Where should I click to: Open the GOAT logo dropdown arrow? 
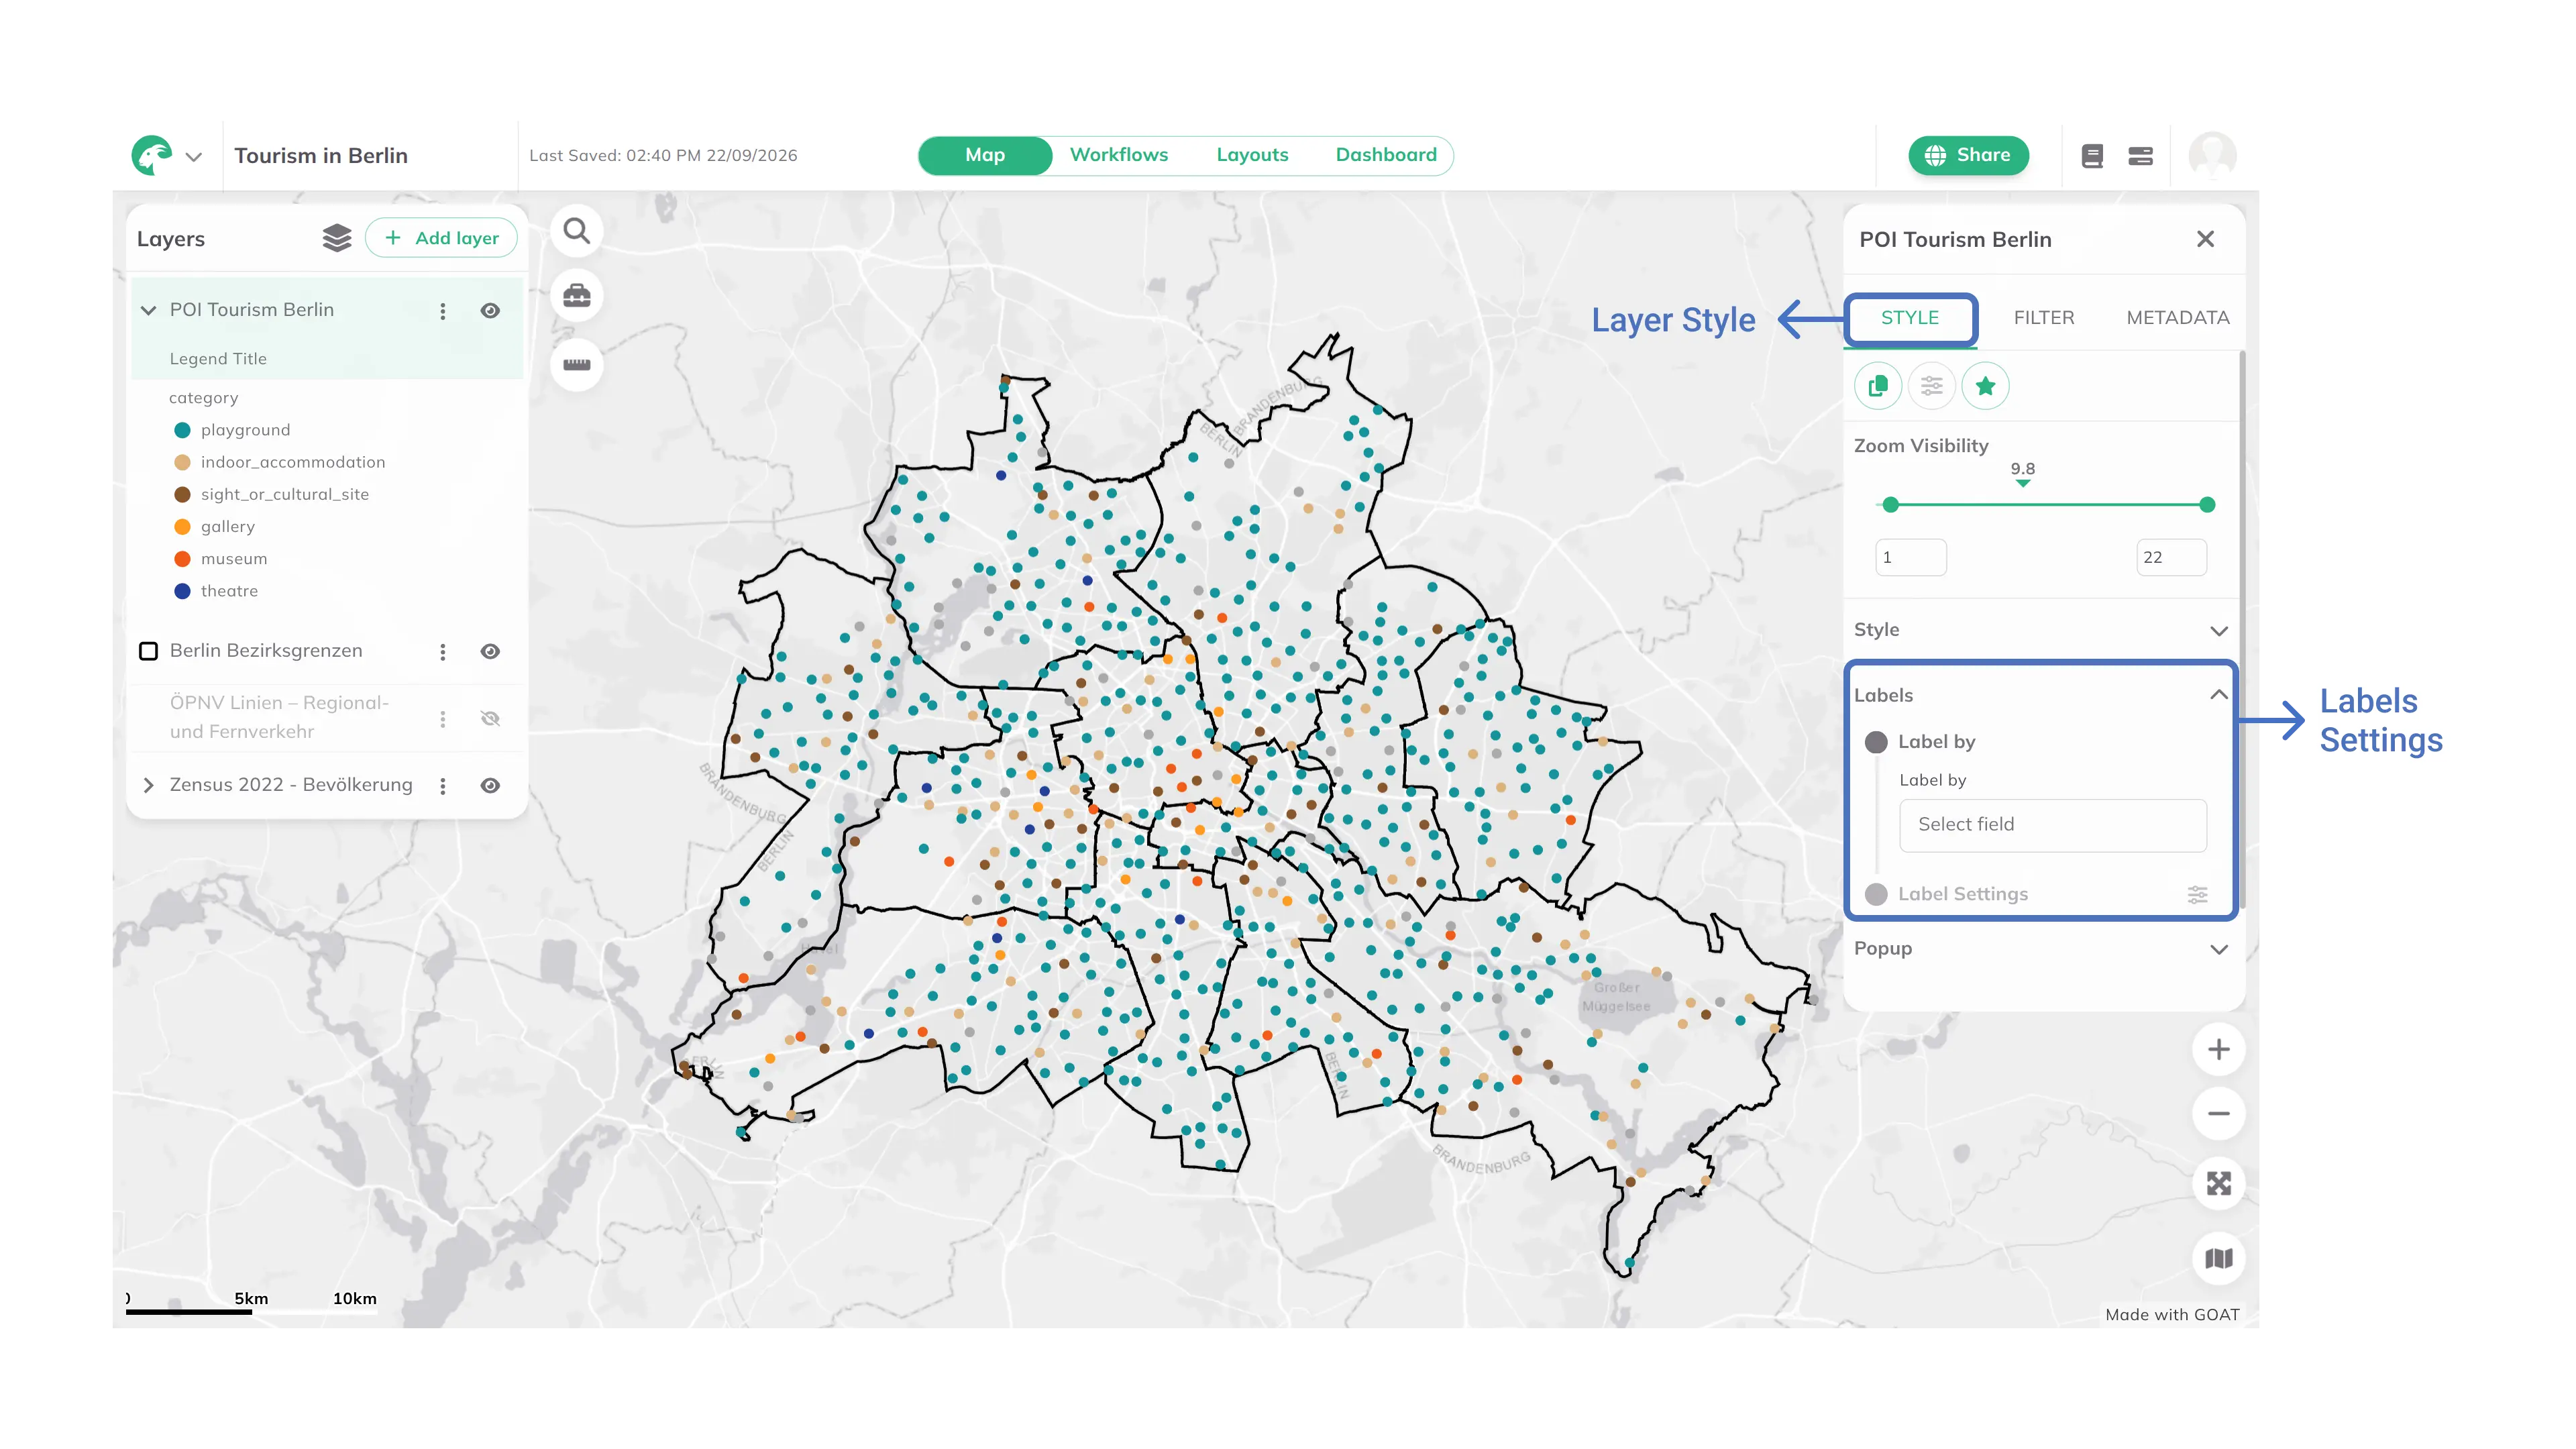point(194,157)
